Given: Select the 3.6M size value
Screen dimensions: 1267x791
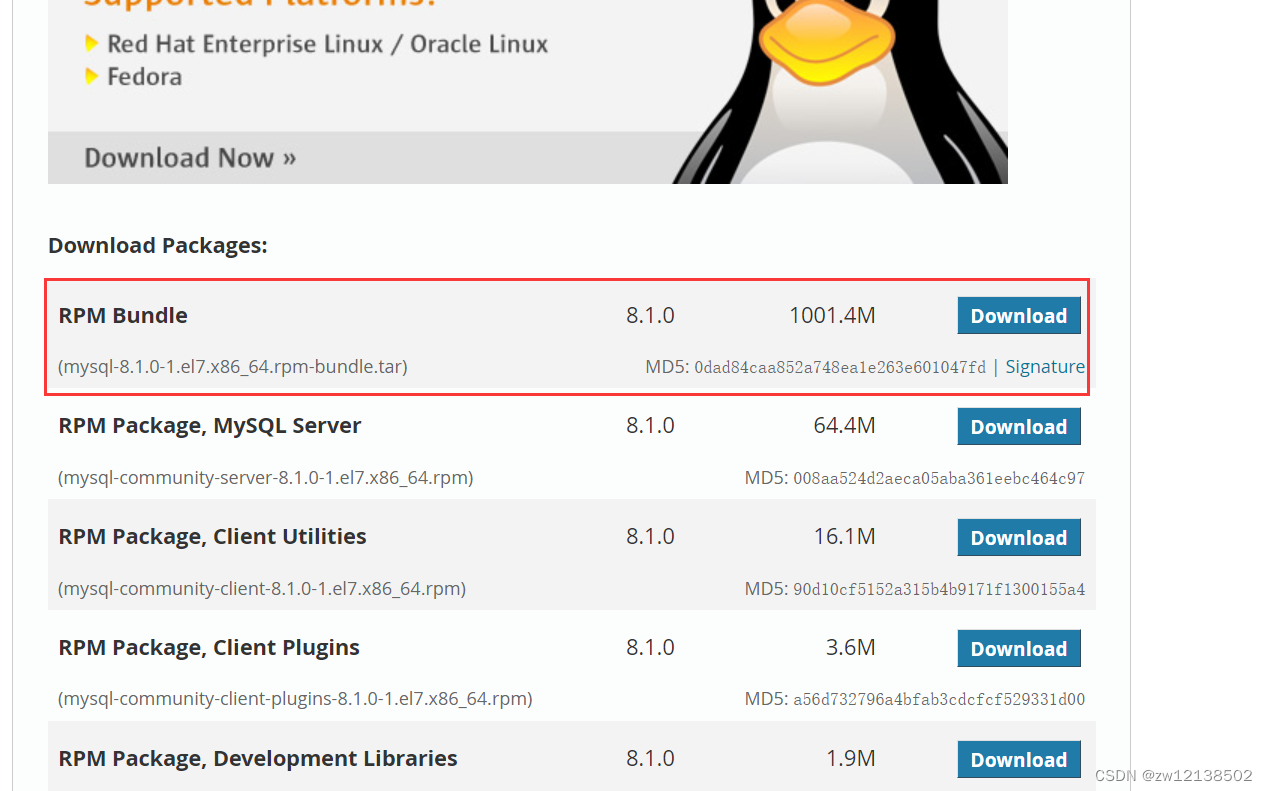Looking at the screenshot, I should pyautogui.click(x=851, y=648).
